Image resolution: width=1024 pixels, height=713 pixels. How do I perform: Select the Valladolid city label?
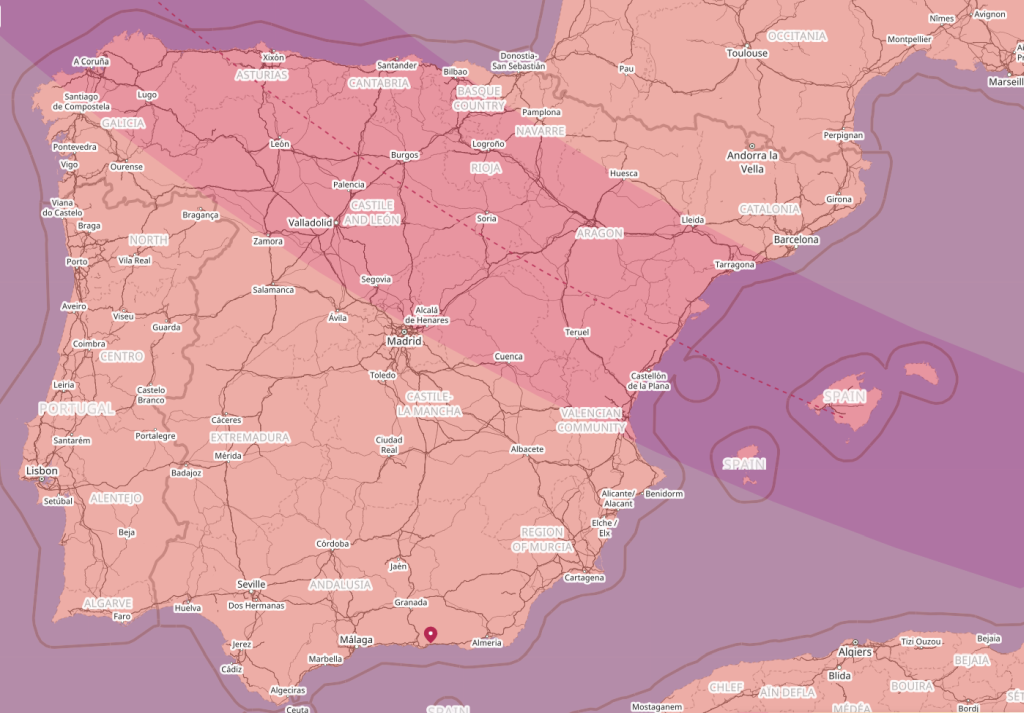point(310,223)
